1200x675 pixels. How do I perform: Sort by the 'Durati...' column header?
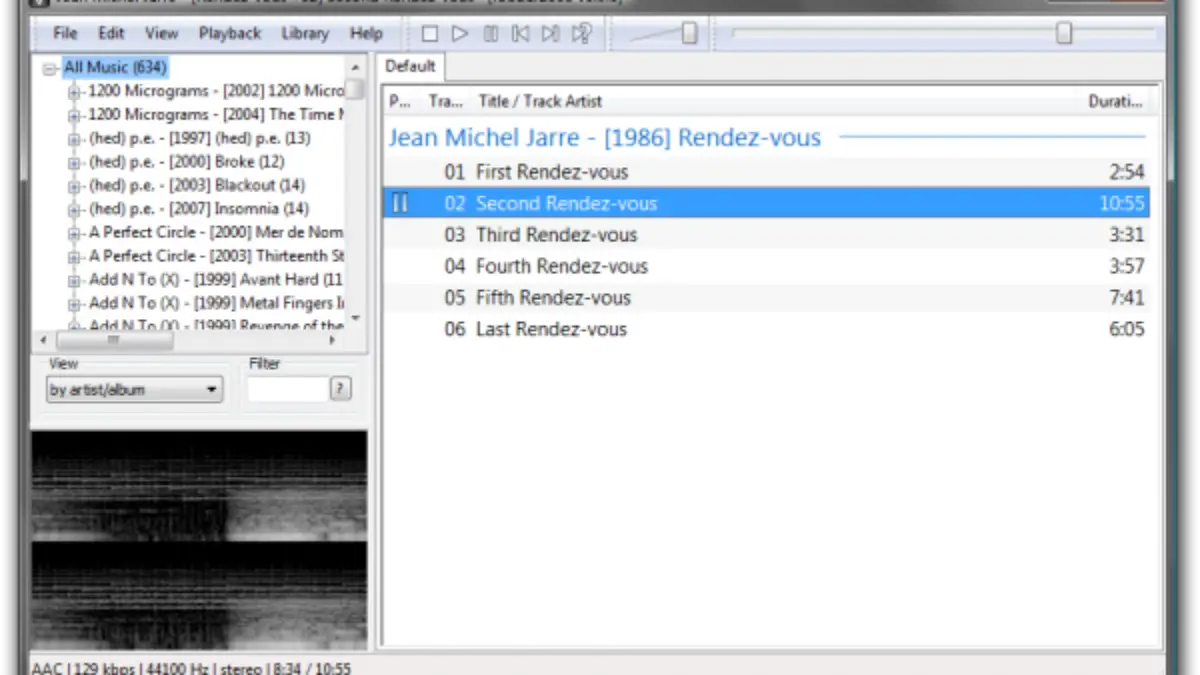1115,101
